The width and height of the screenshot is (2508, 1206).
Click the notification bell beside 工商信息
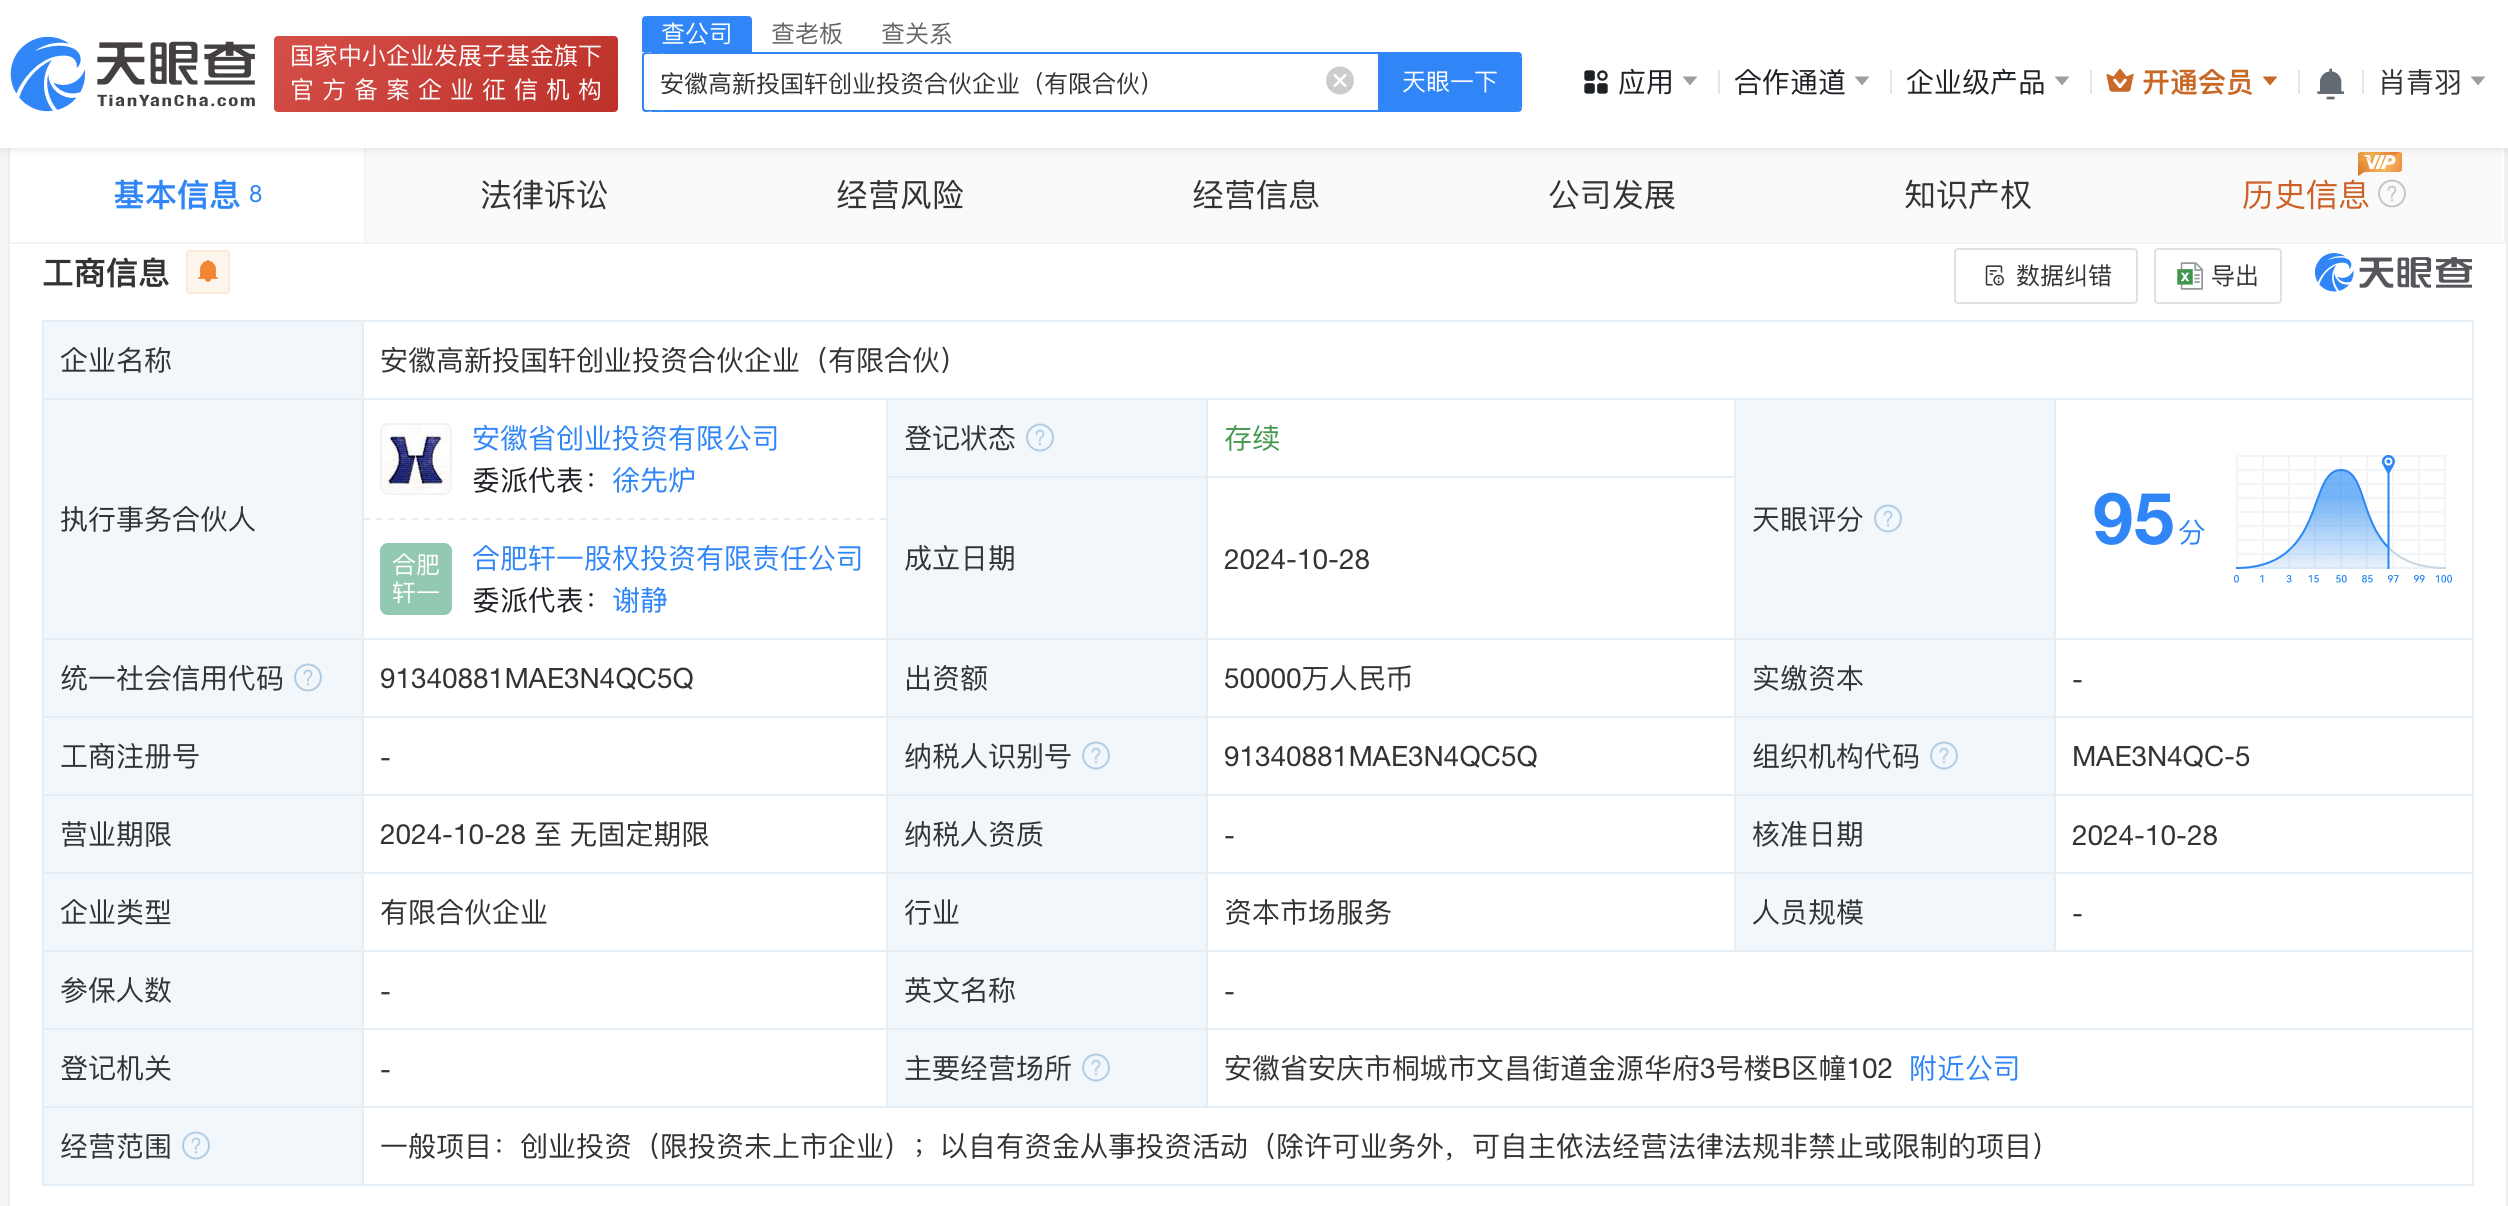click(x=208, y=272)
